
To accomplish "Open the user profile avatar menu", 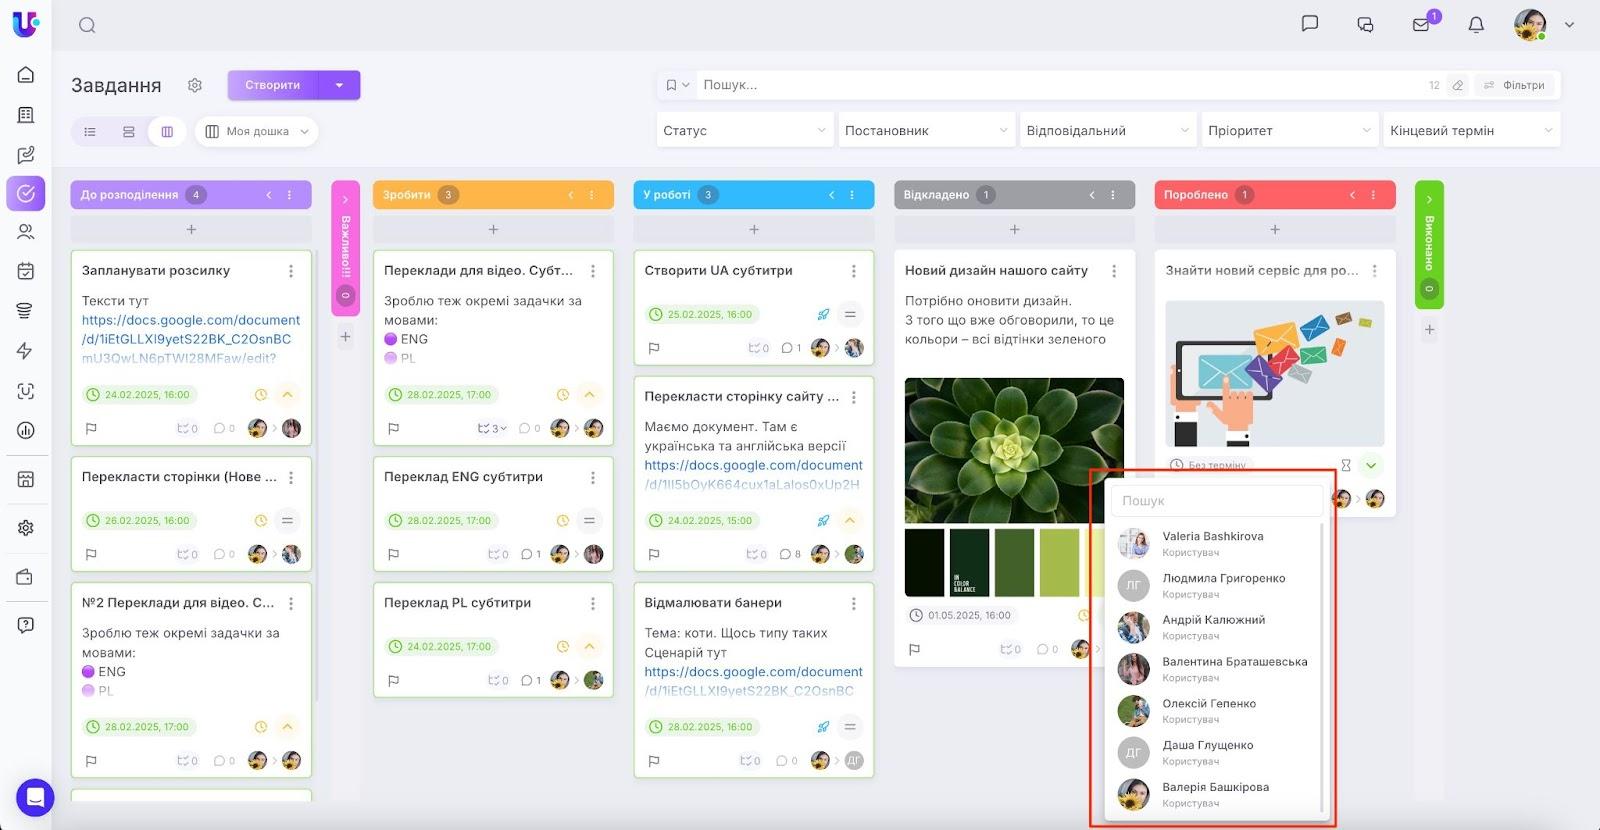I will pos(1530,25).
